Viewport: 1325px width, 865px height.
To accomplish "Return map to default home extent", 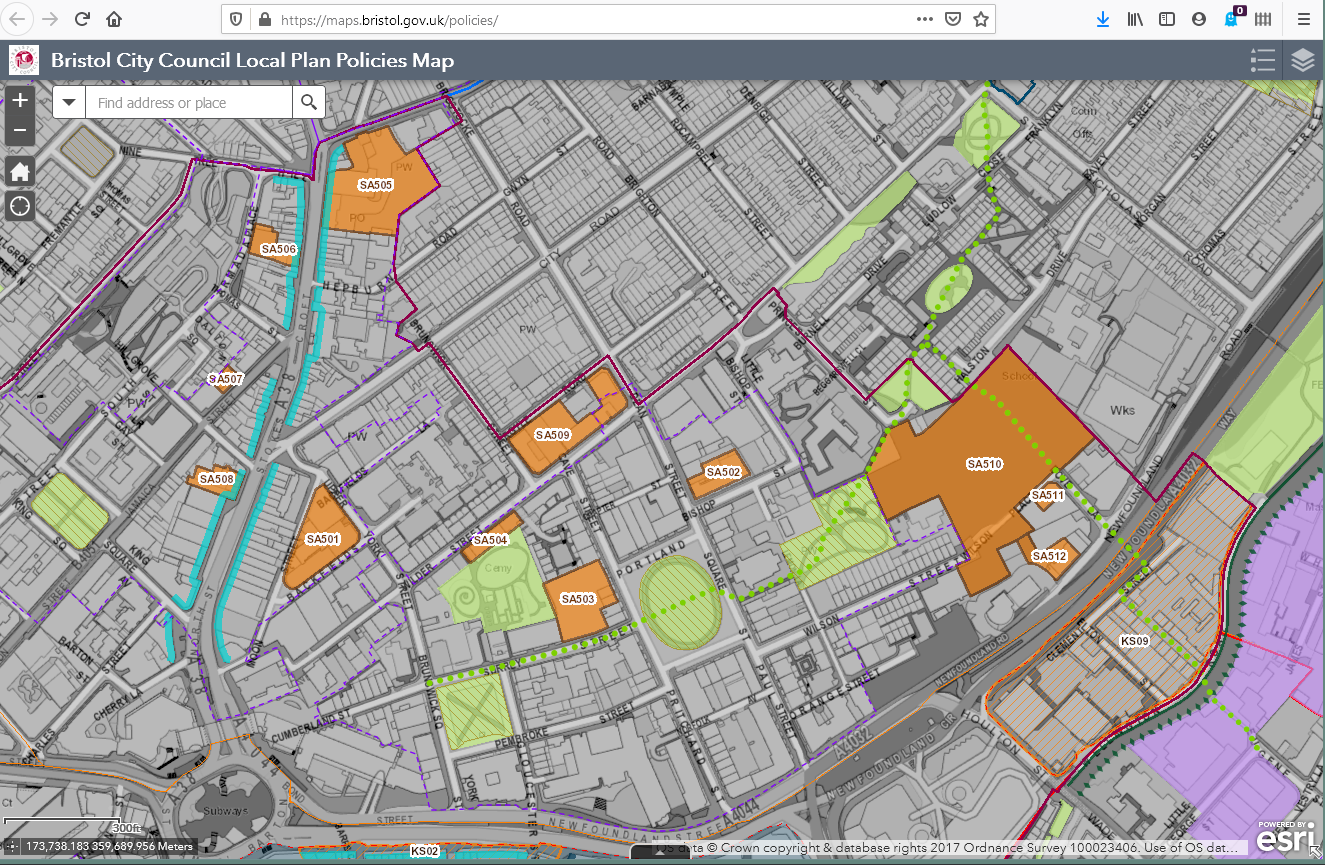I will (20, 171).
